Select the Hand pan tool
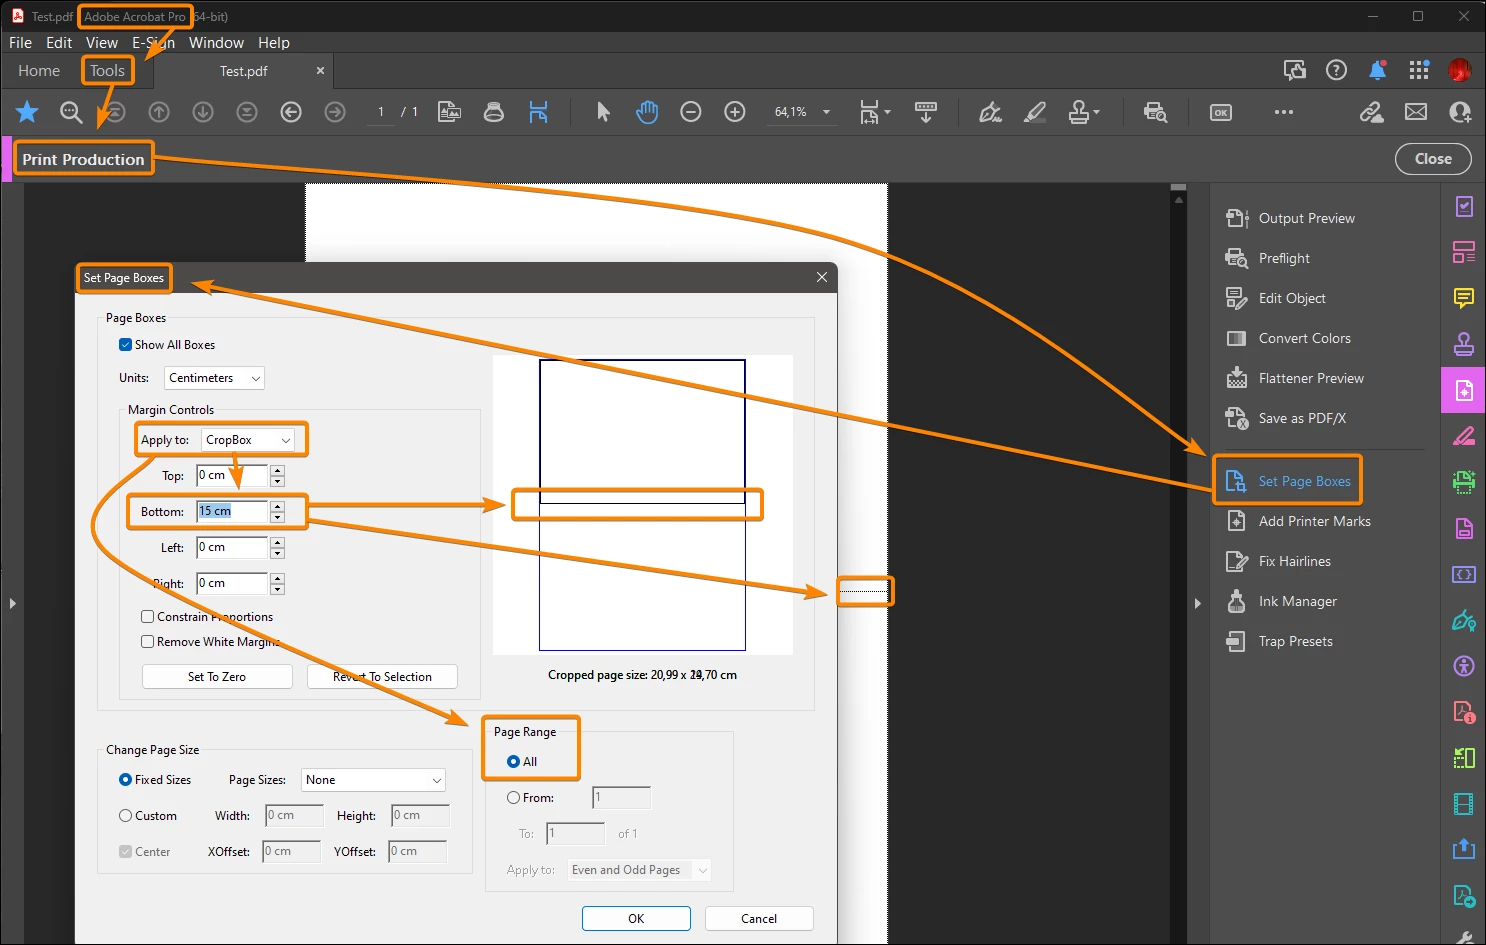 click(x=647, y=112)
